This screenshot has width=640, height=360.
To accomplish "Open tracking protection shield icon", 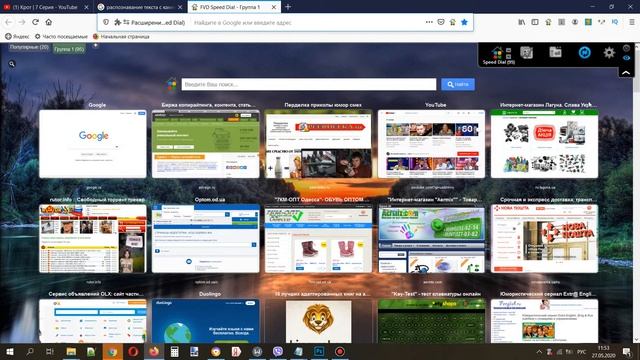I will (106, 22).
